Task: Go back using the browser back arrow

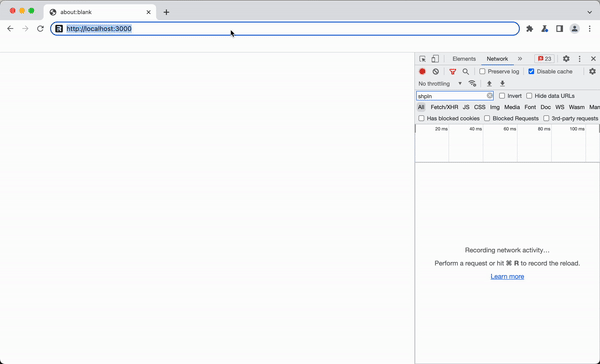Action: (10, 29)
